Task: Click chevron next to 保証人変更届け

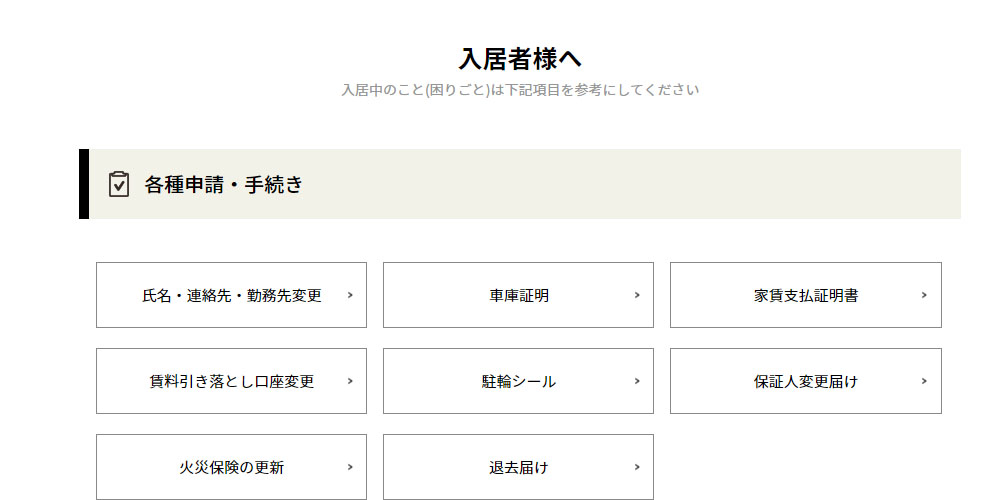Action: click(x=924, y=381)
